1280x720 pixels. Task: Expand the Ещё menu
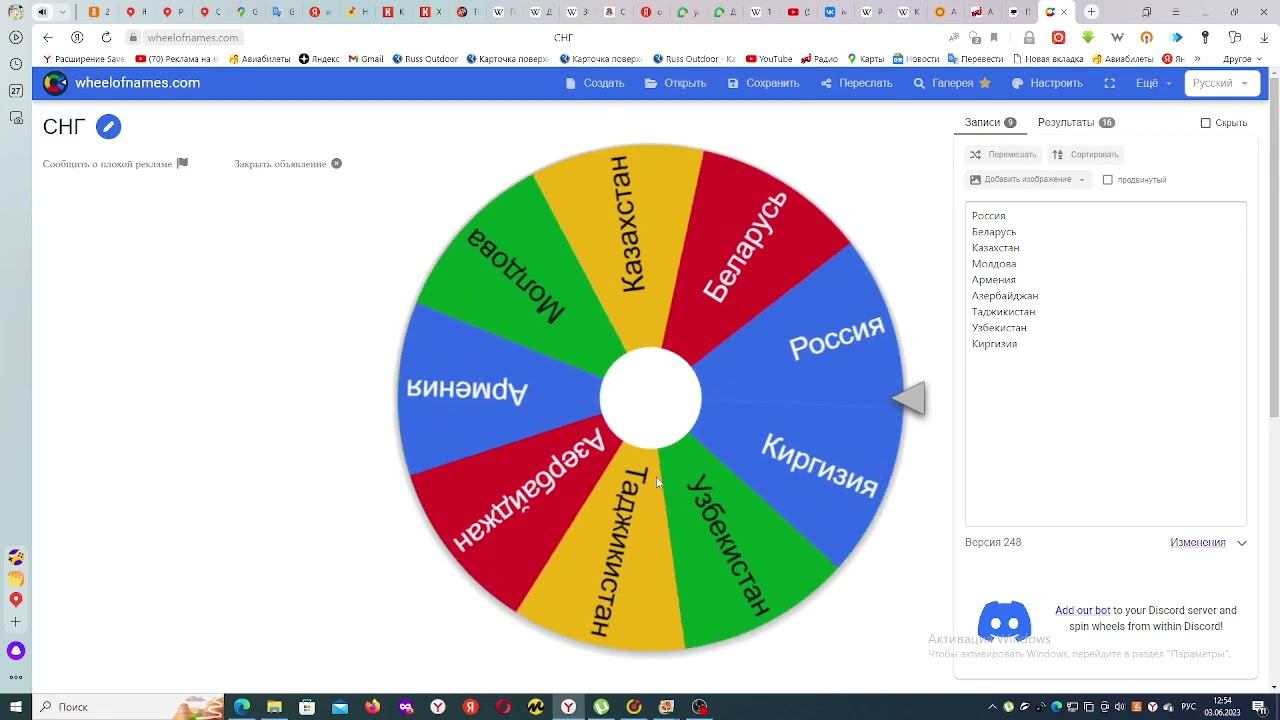pos(1153,83)
